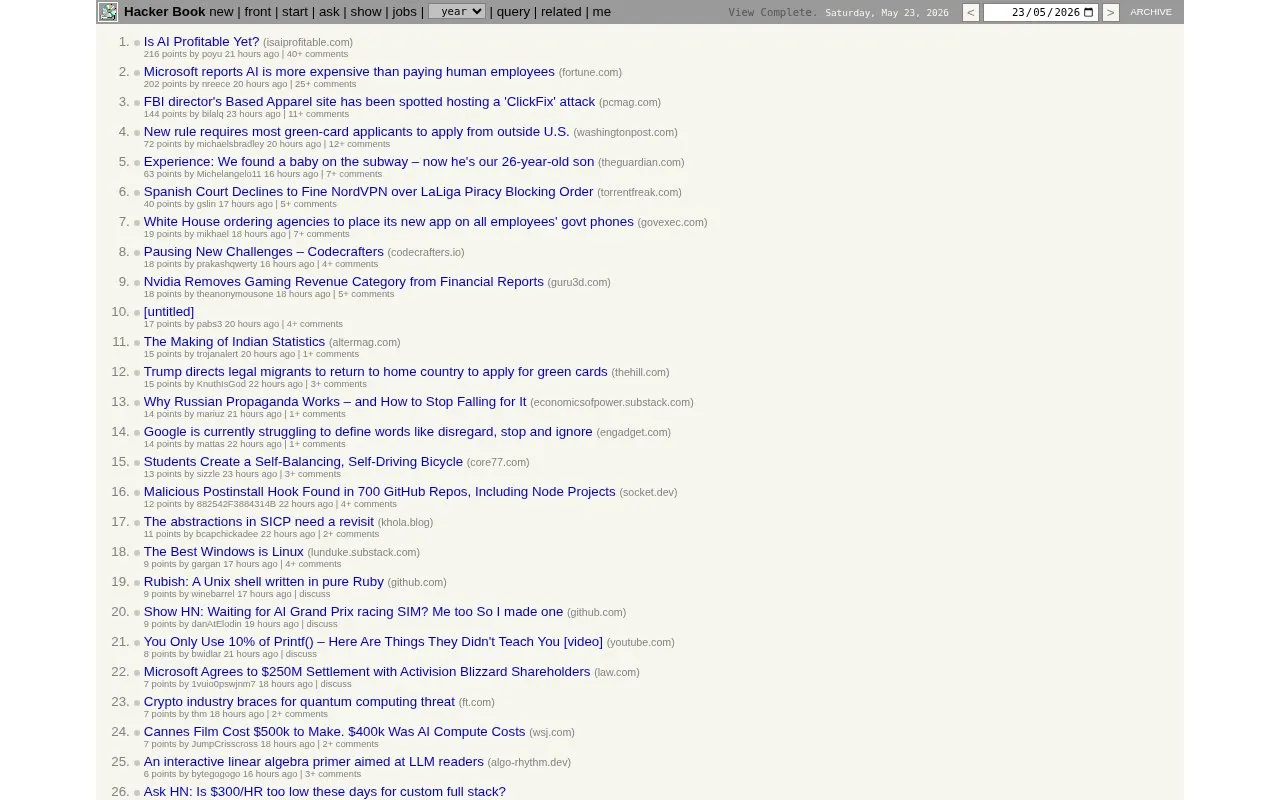Screen dimensions: 1280x800
Task: Click the ARCHIVE button
Action: point(1150,12)
